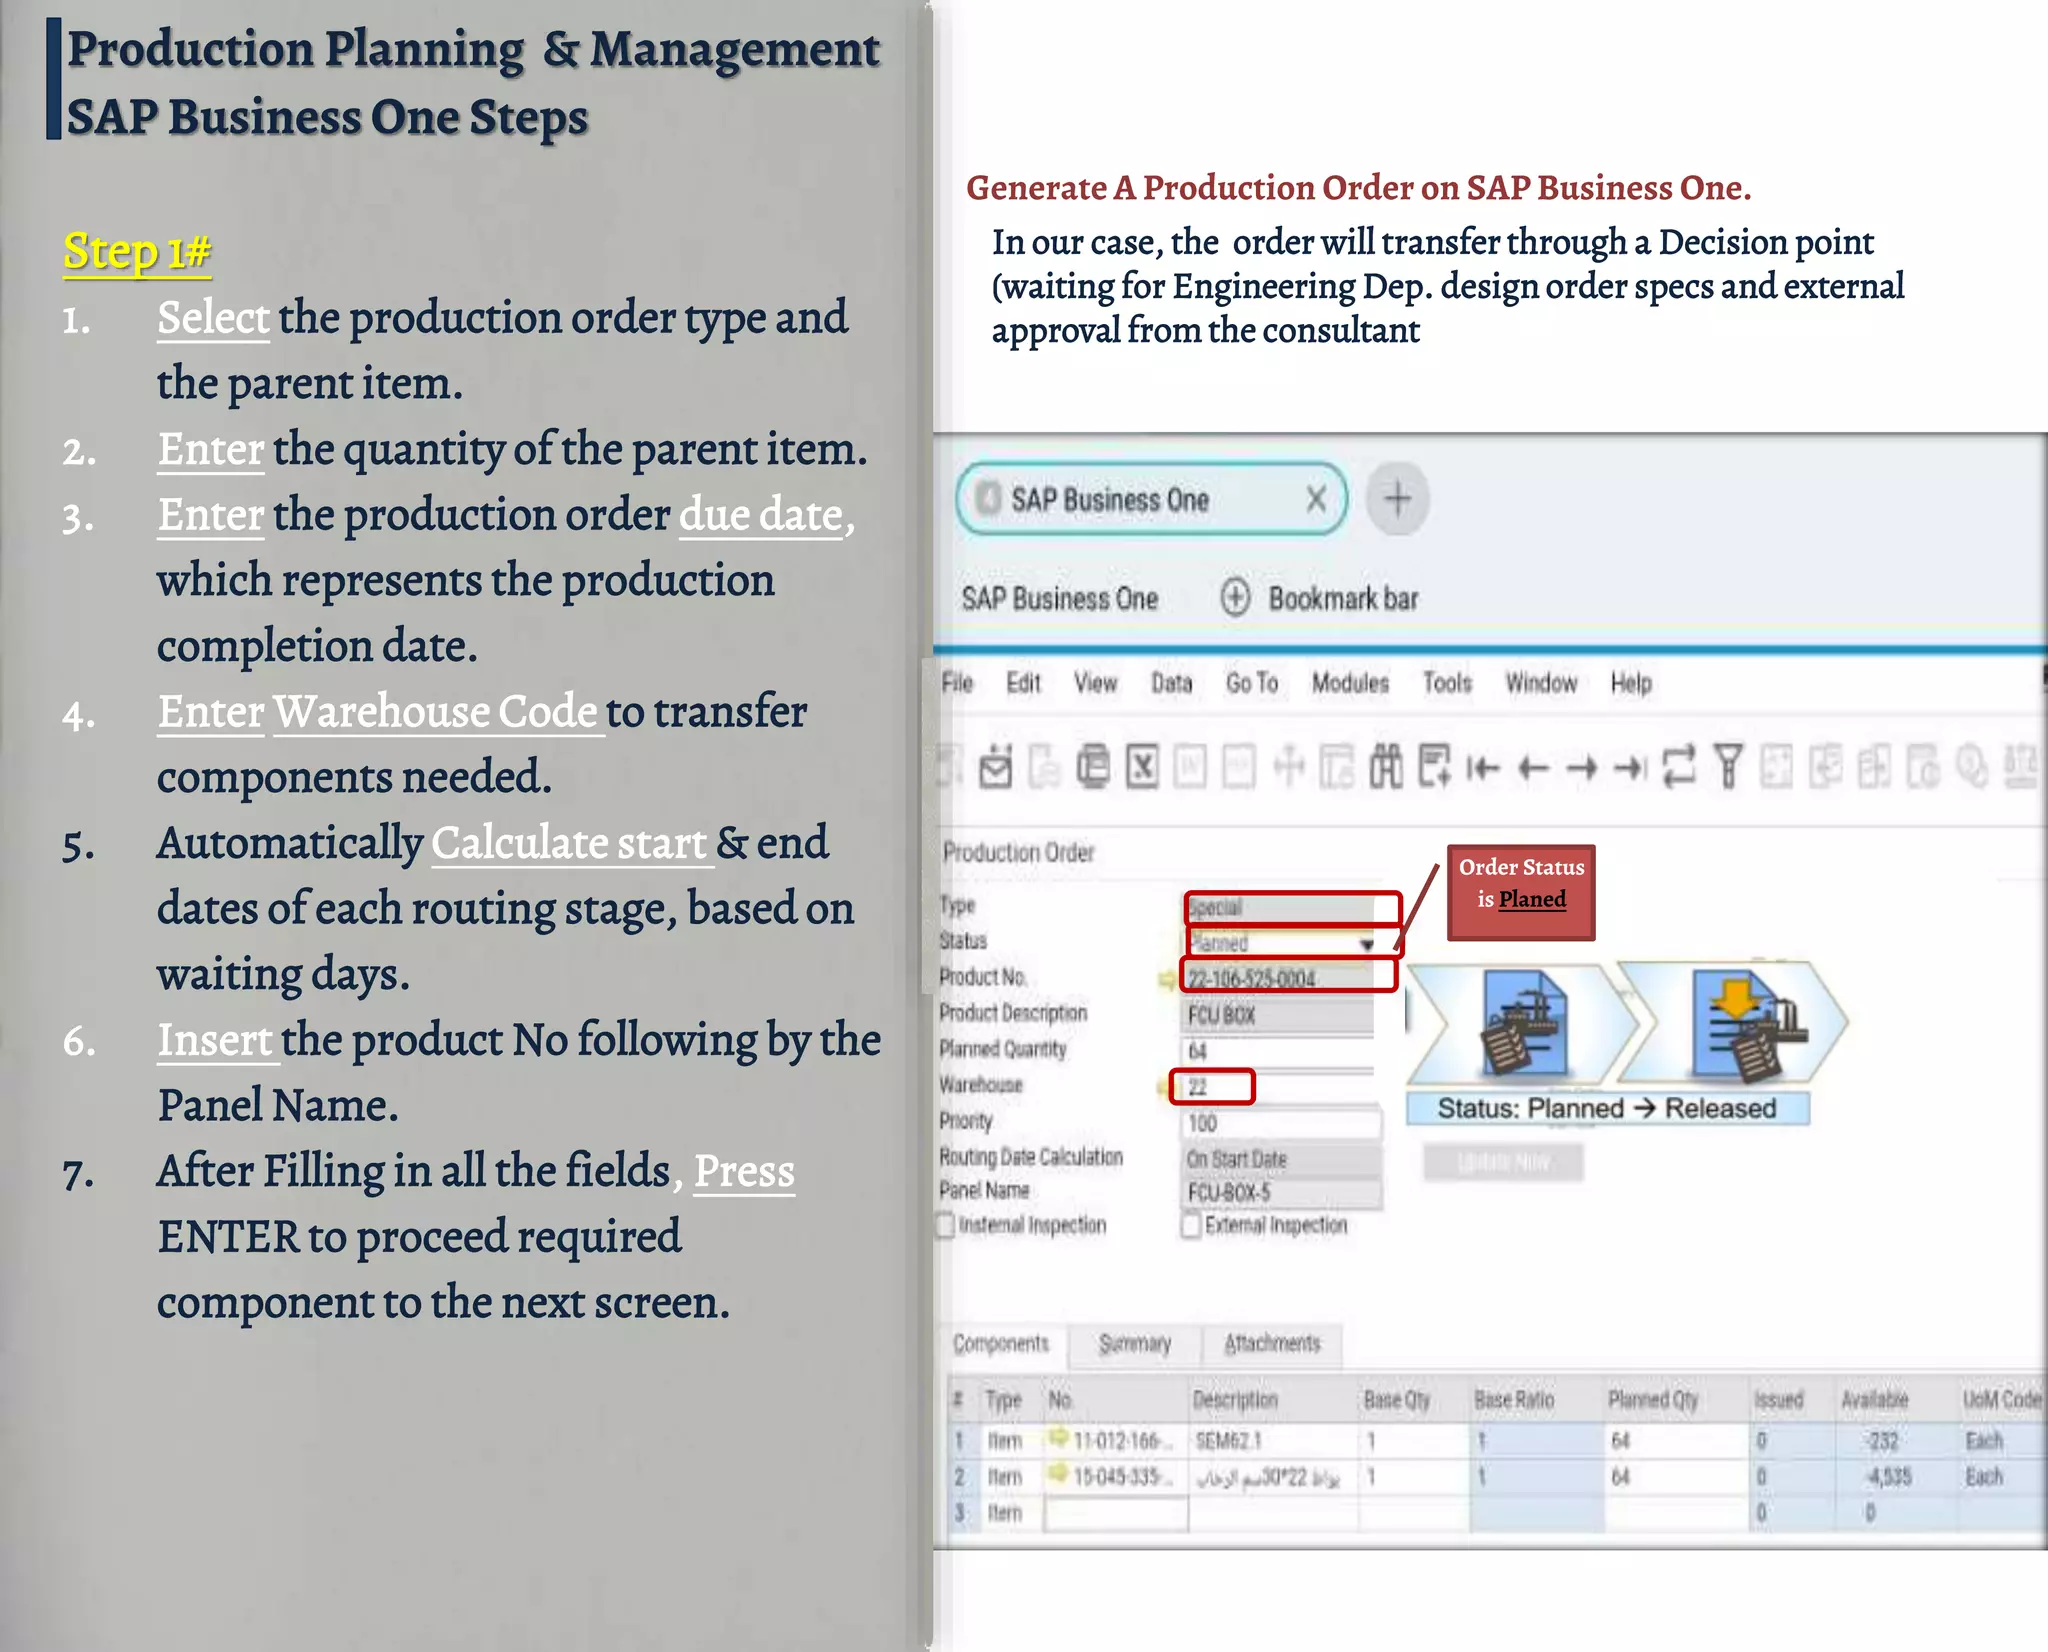This screenshot has width=2048, height=1652.
Task: Open the File menu
Action: [x=957, y=683]
